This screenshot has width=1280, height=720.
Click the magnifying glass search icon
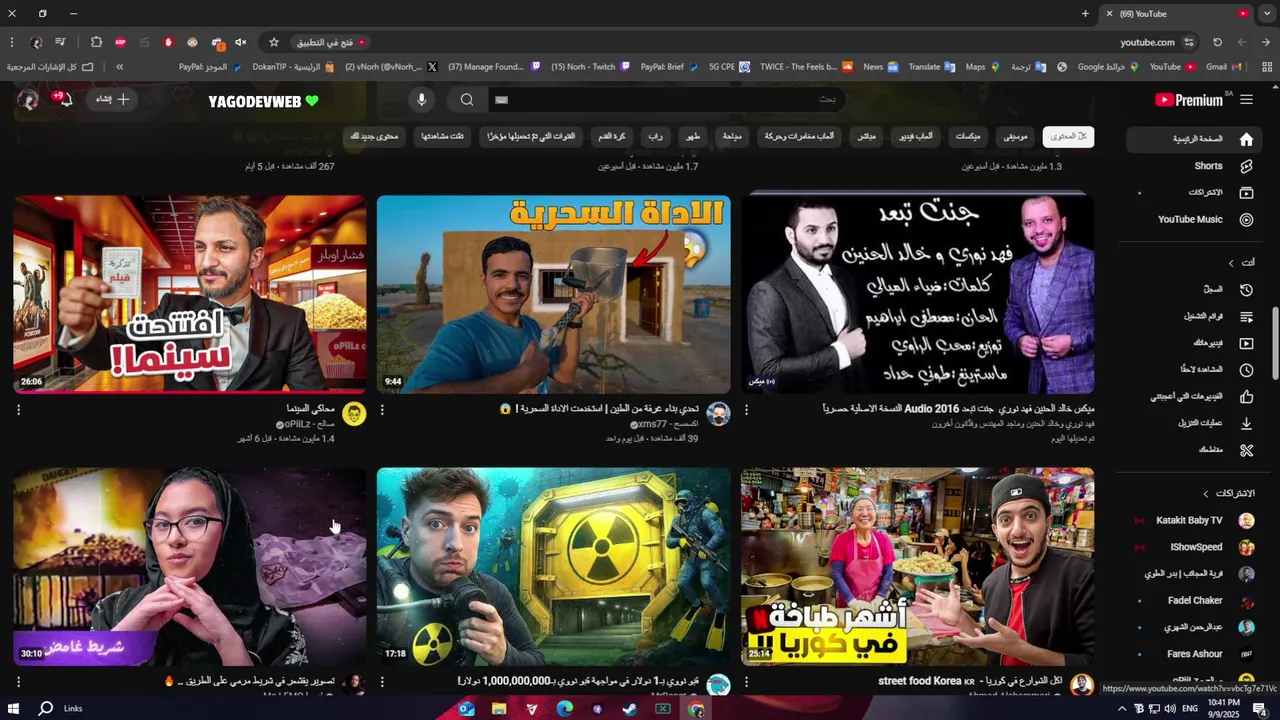[467, 100]
